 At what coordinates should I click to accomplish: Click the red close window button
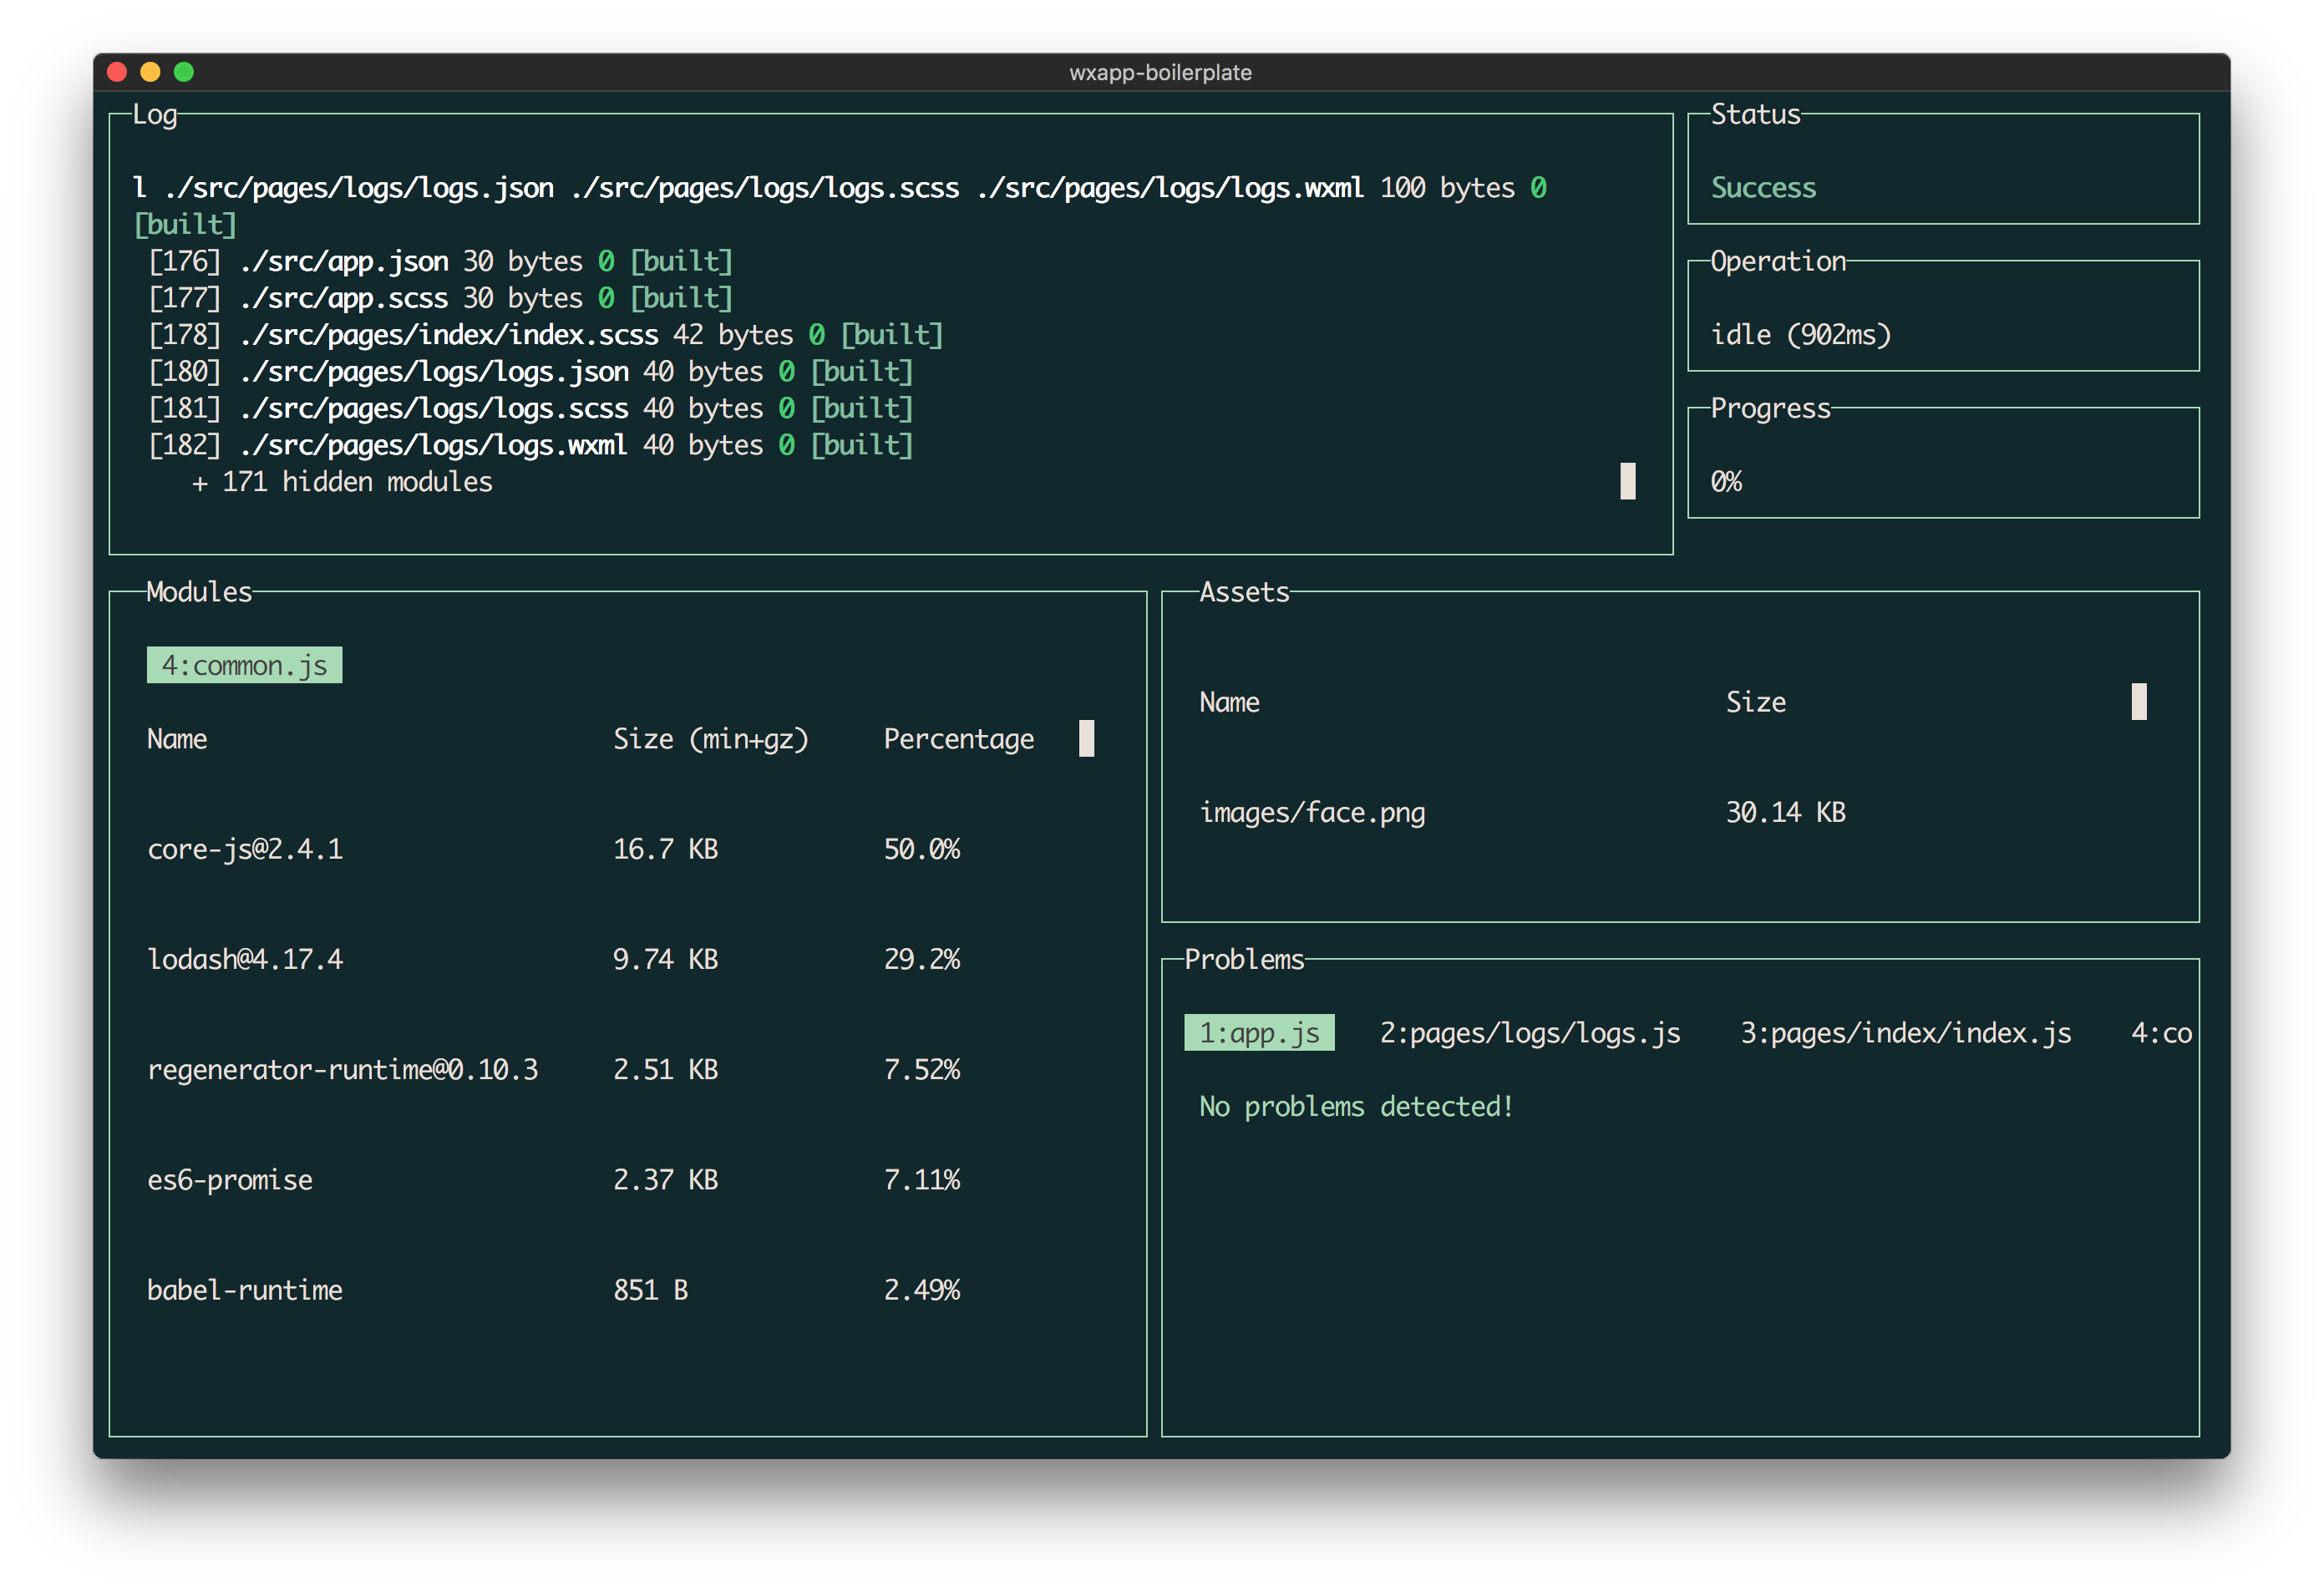click(x=117, y=72)
